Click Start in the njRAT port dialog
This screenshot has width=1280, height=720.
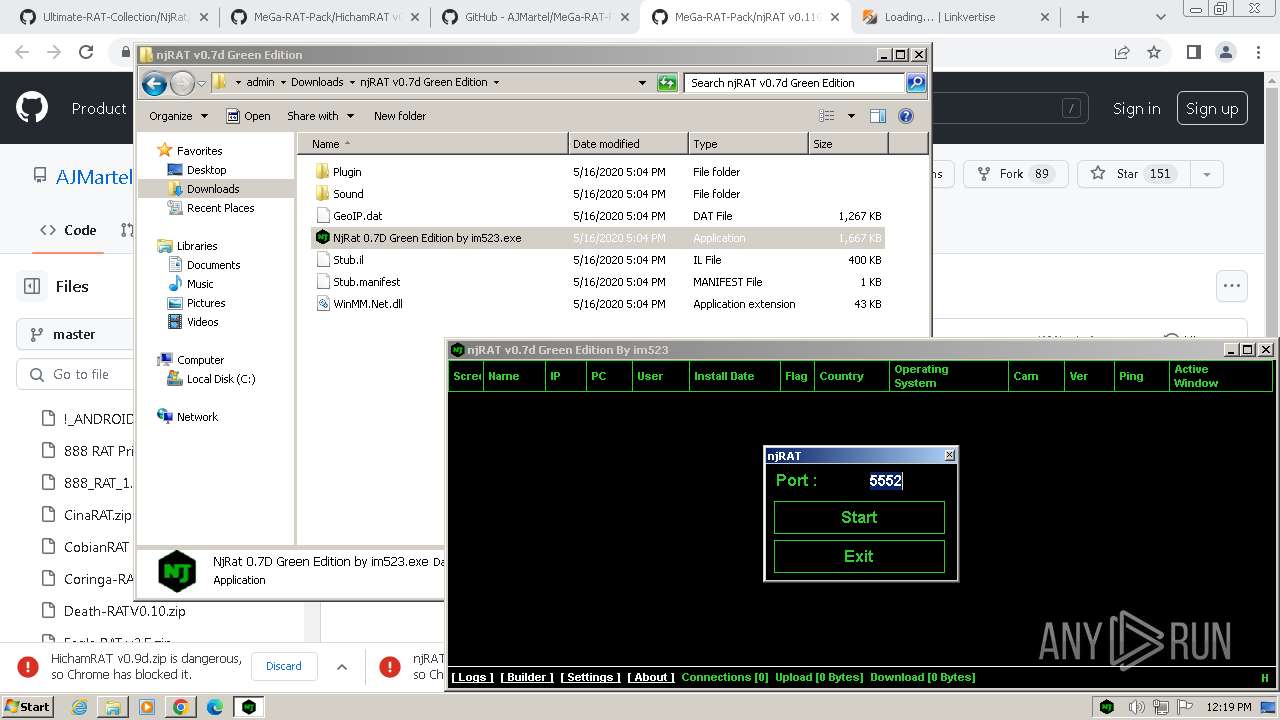pos(859,517)
